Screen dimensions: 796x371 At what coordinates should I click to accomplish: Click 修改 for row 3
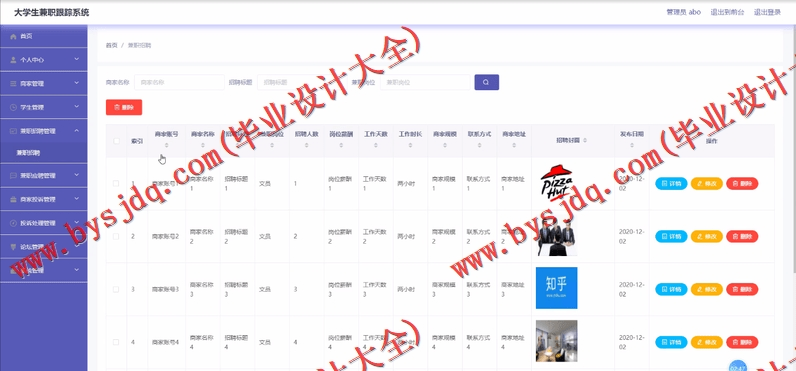pos(707,289)
